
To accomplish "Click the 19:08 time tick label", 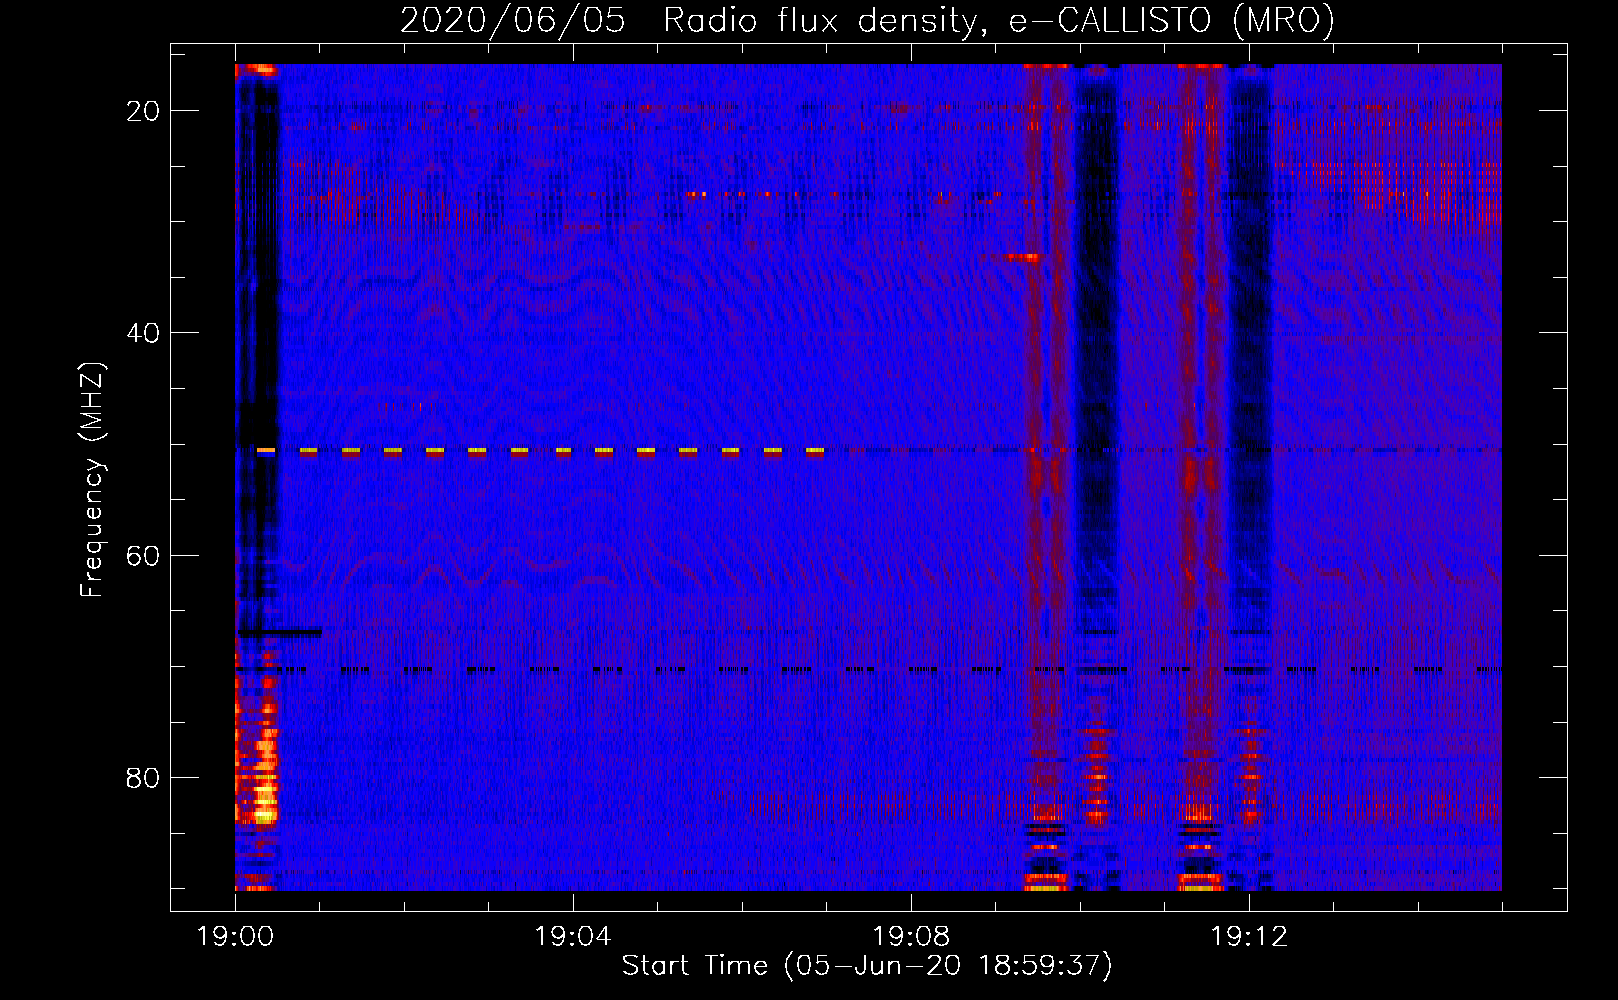I will tap(911, 937).
